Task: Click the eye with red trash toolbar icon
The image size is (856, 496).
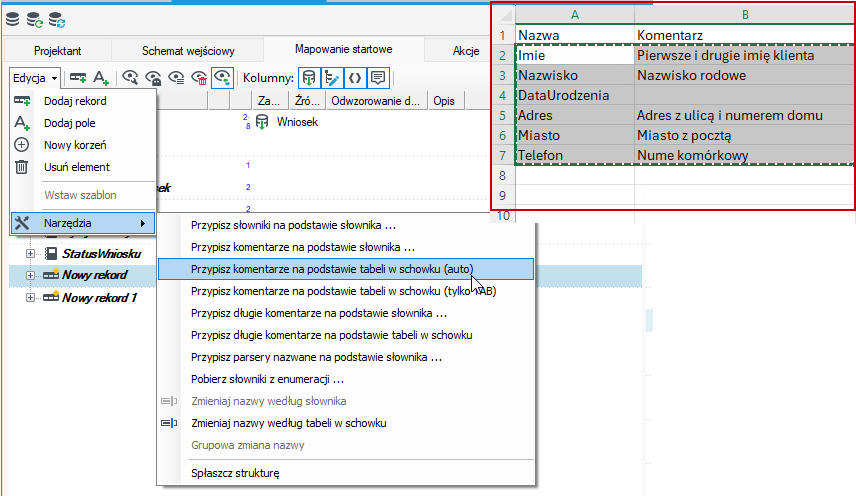Action: coord(199,78)
